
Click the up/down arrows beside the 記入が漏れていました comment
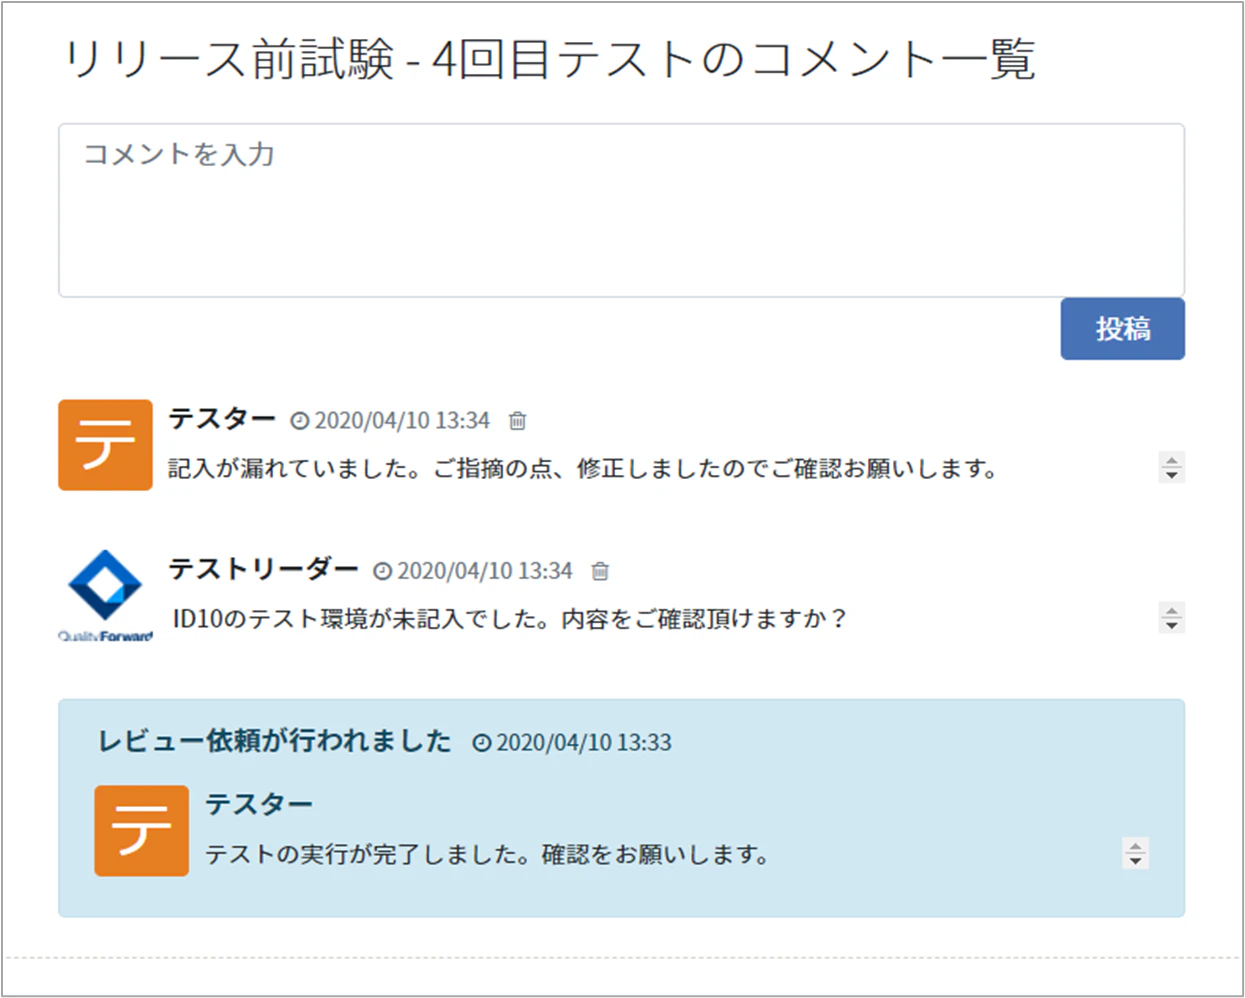tap(1172, 467)
